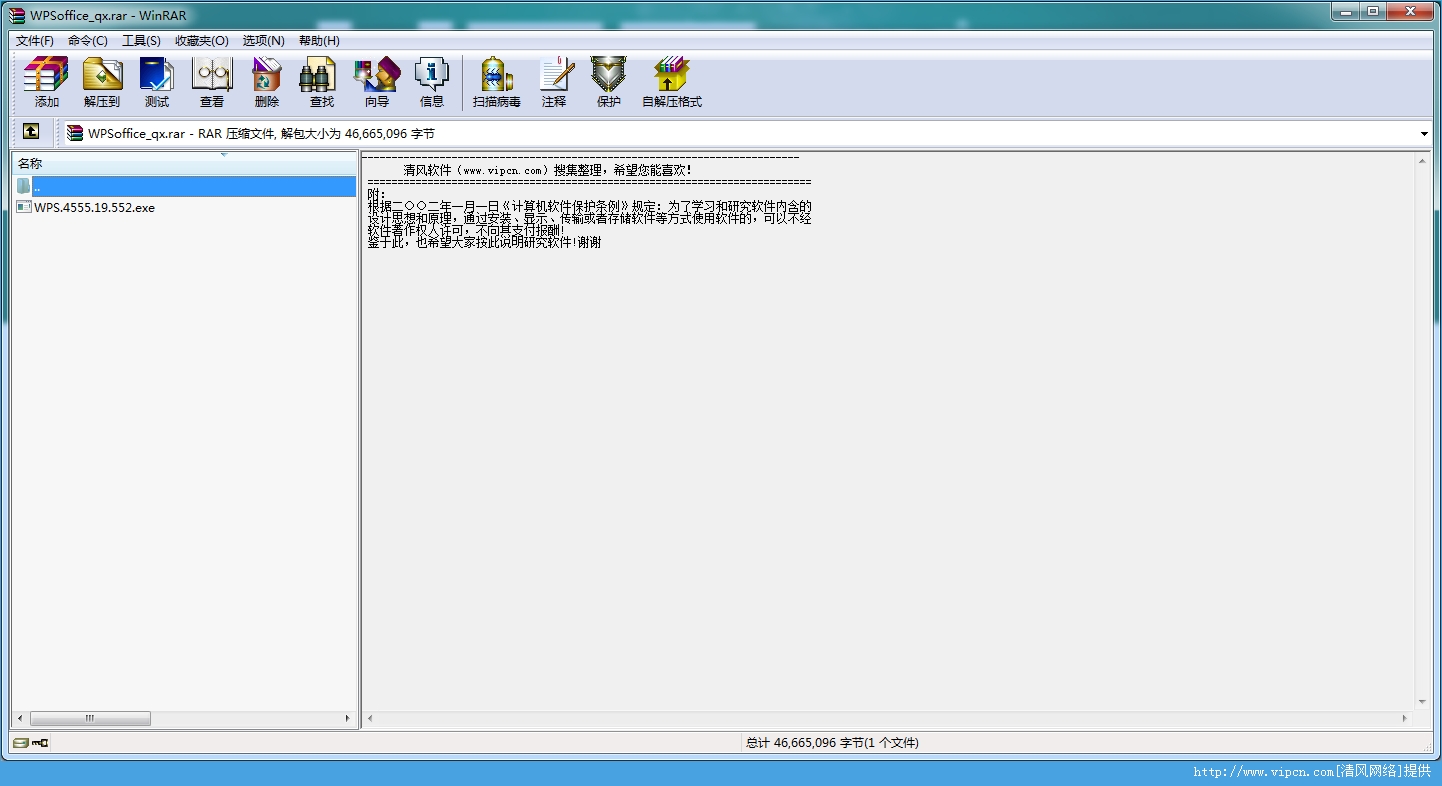Image resolution: width=1442 pixels, height=786 pixels.
Task: Open the Find (查找) binoculars icon
Action: pos(322,81)
